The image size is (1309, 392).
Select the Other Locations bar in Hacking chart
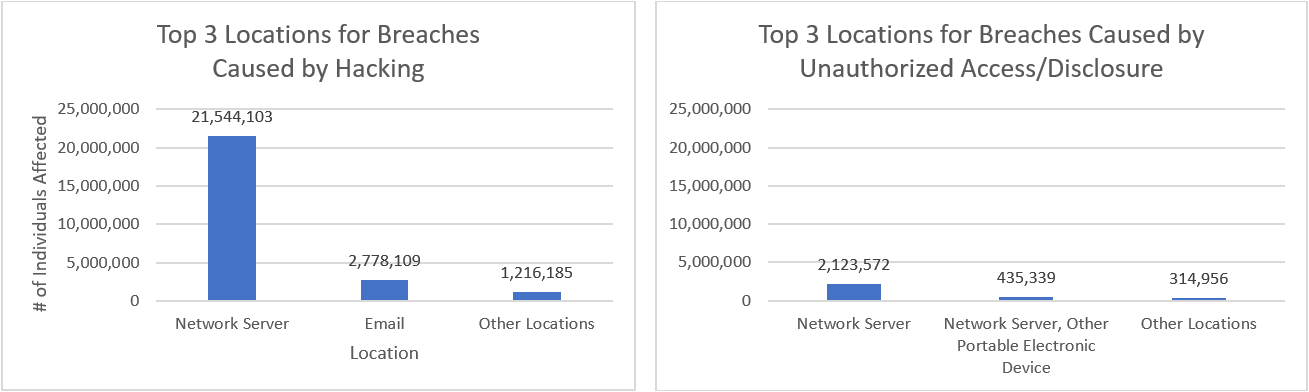pyautogui.click(x=536, y=296)
